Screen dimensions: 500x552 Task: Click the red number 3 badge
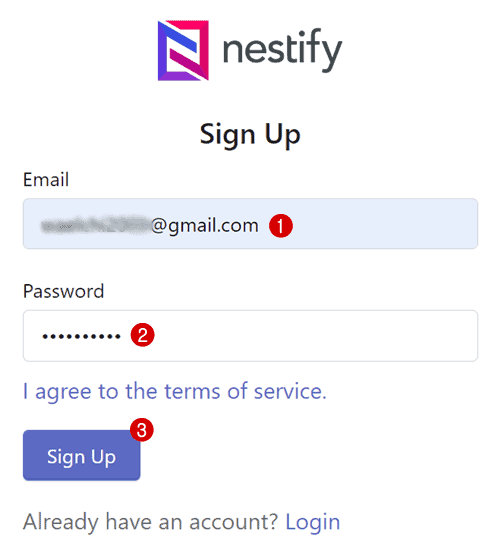[x=142, y=430]
